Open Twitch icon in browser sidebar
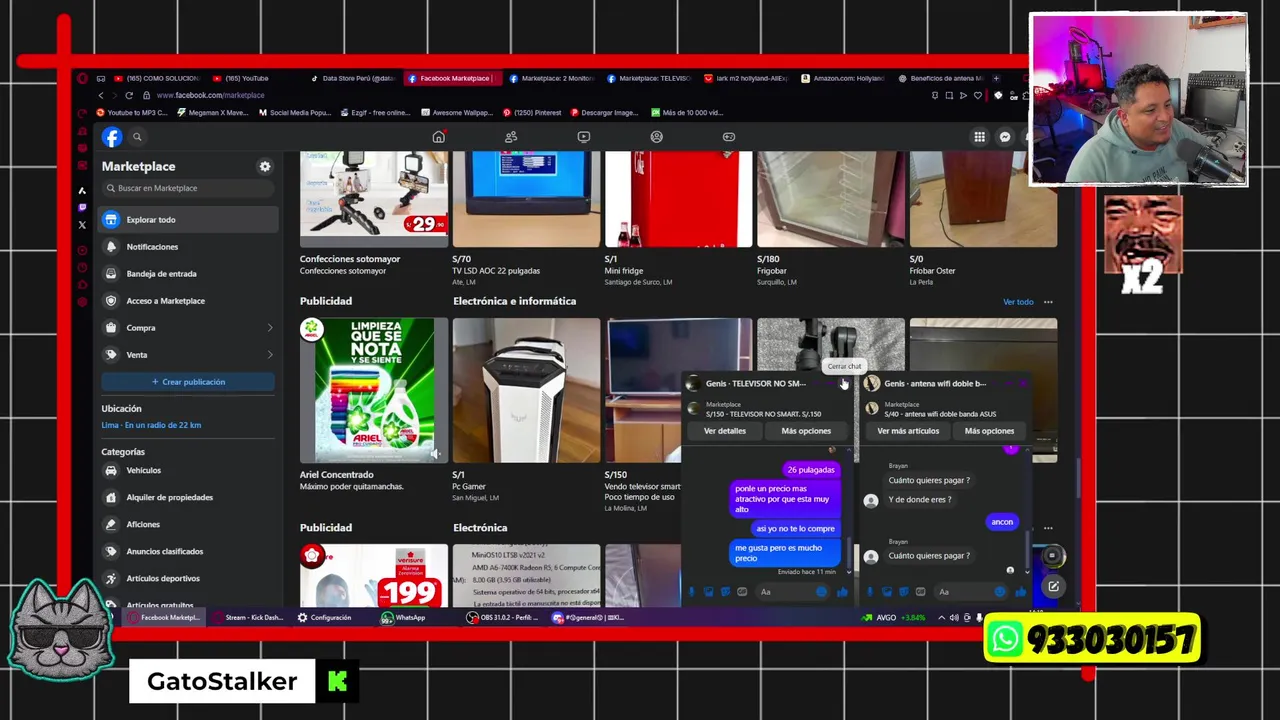 pyautogui.click(x=82, y=207)
